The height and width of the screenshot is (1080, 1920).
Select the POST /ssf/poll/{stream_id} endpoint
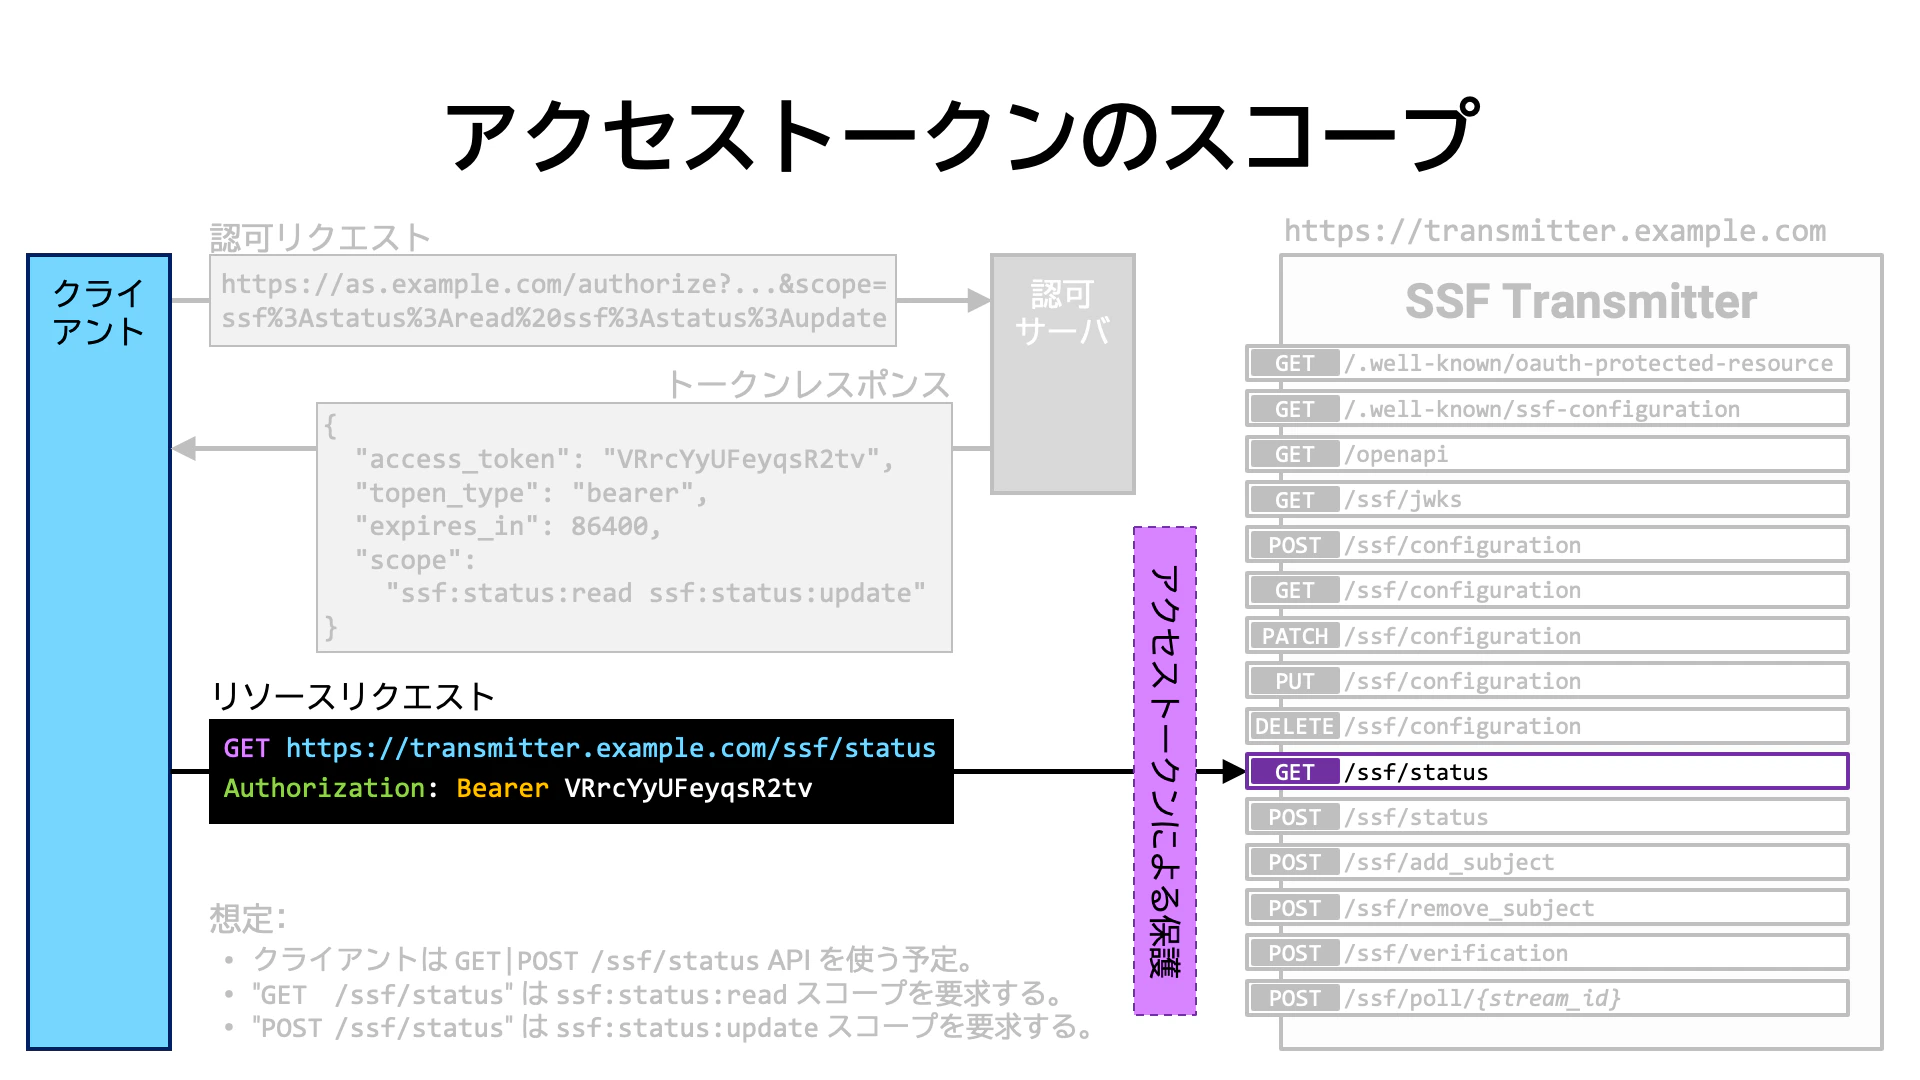click(1546, 998)
